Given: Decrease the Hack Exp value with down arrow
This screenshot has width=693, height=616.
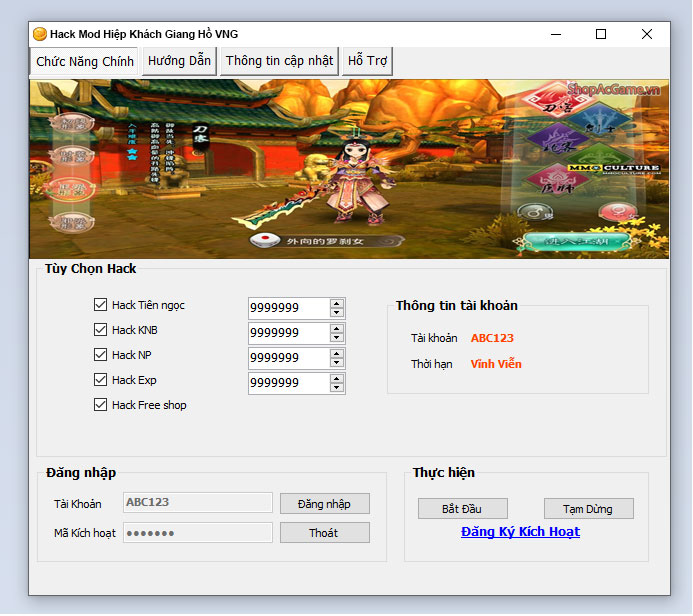Looking at the screenshot, I should [337, 388].
